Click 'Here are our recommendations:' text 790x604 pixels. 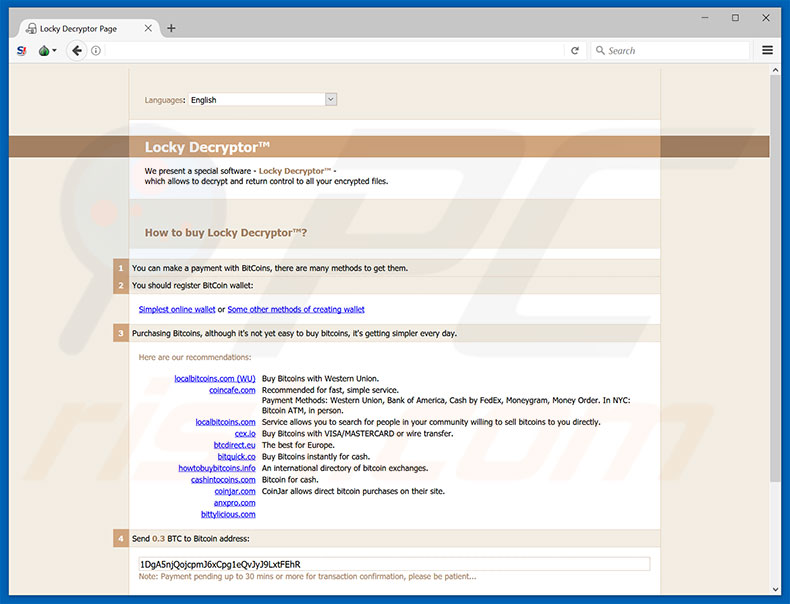(194, 357)
